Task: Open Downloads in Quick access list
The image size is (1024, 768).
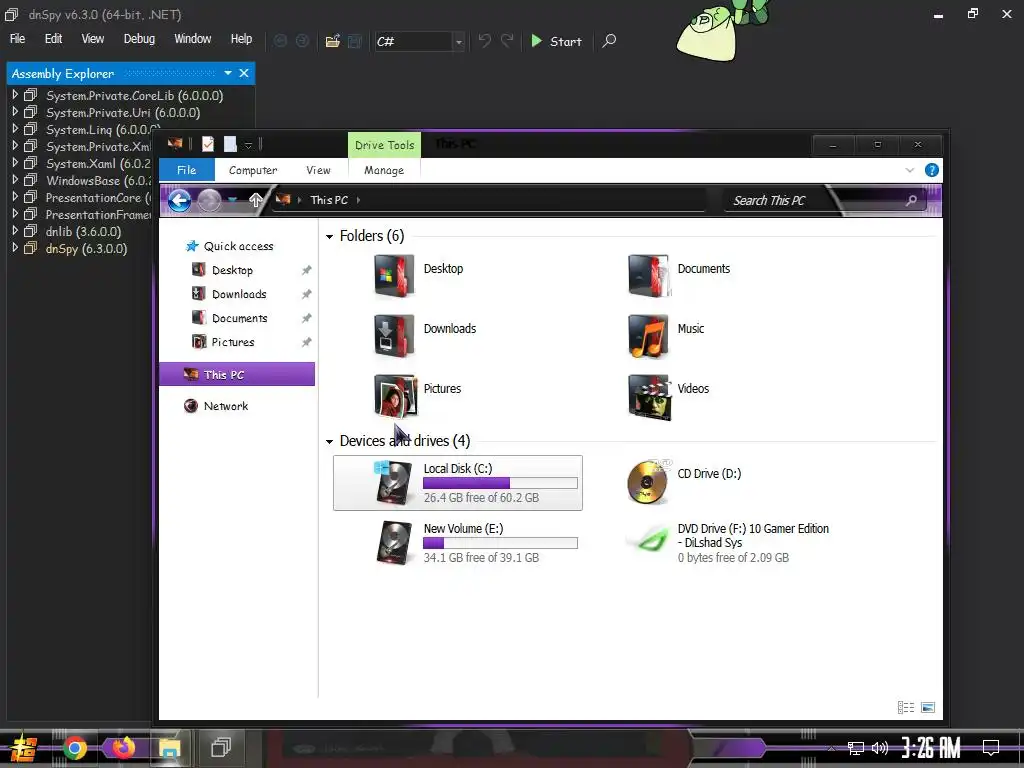Action: (238, 294)
